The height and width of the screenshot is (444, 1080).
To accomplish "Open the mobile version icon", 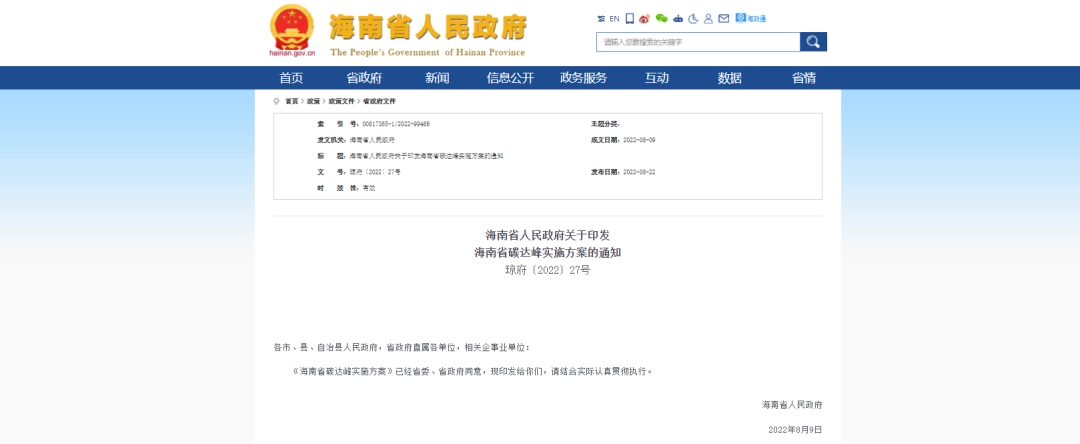I will (629, 18).
